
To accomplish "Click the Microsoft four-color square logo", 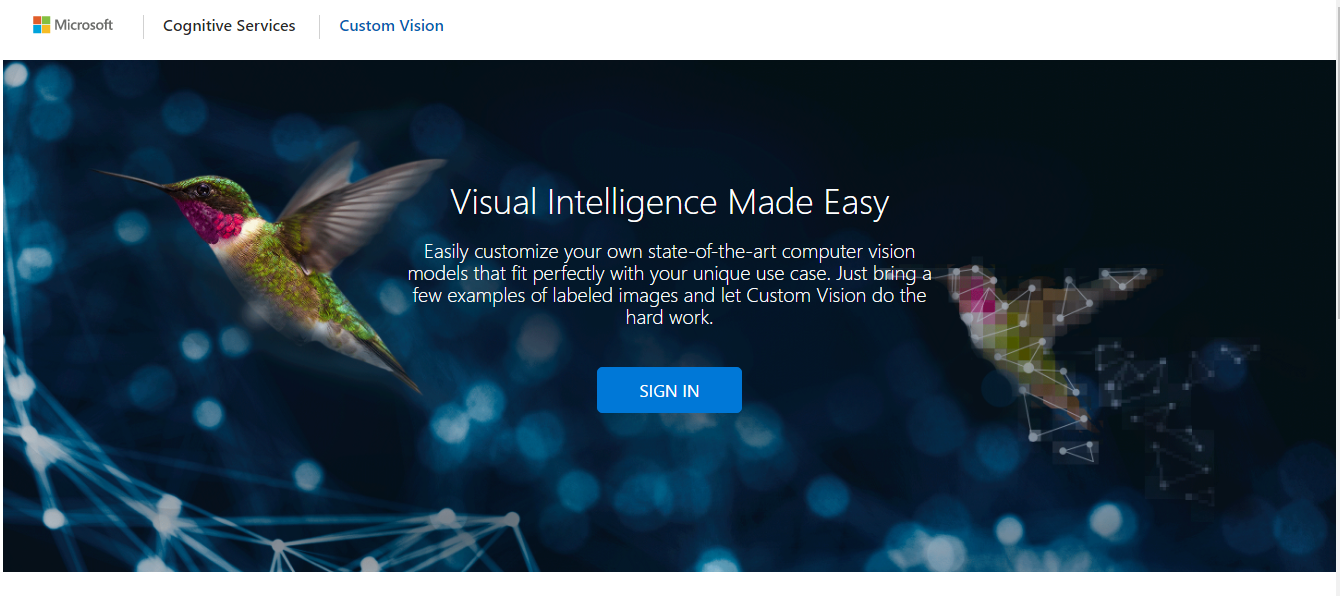I will coord(41,25).
